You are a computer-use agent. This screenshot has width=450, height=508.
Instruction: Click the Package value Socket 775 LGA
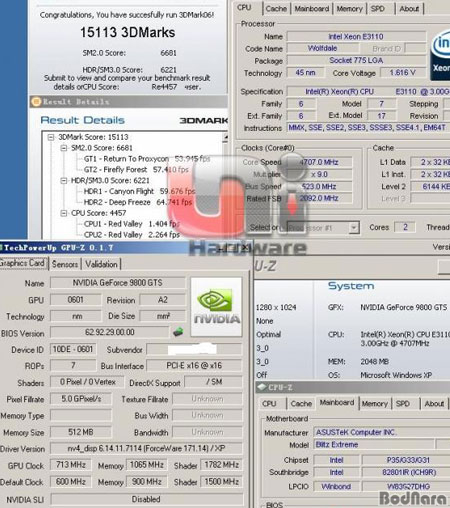pos(356,60)
